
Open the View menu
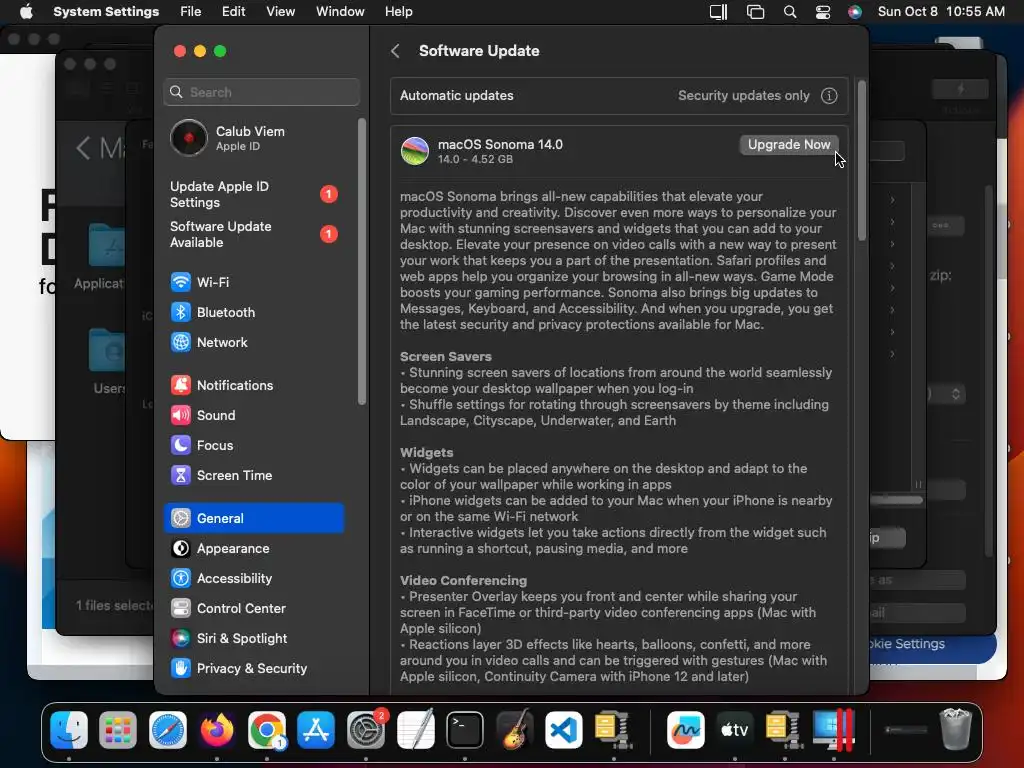280,11
